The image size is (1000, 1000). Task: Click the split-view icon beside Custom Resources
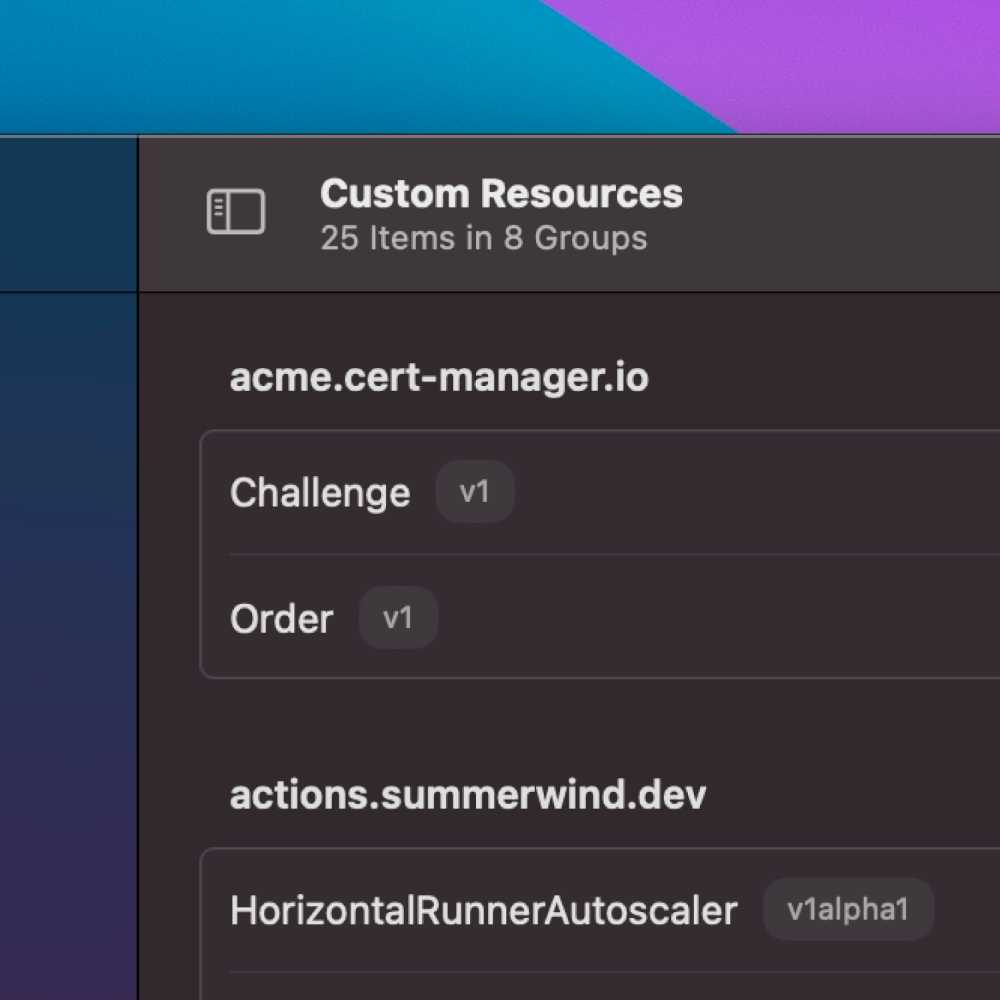tap(236, 210)
